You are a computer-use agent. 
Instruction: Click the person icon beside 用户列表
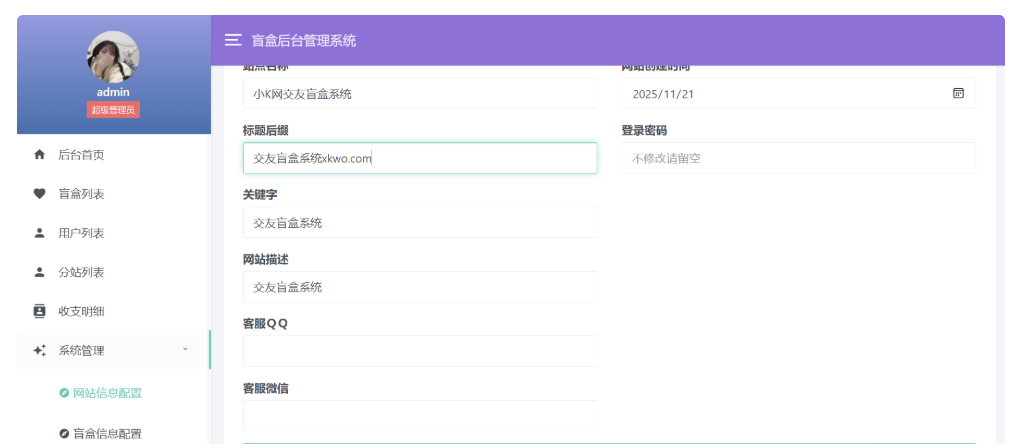pos(40,233)
